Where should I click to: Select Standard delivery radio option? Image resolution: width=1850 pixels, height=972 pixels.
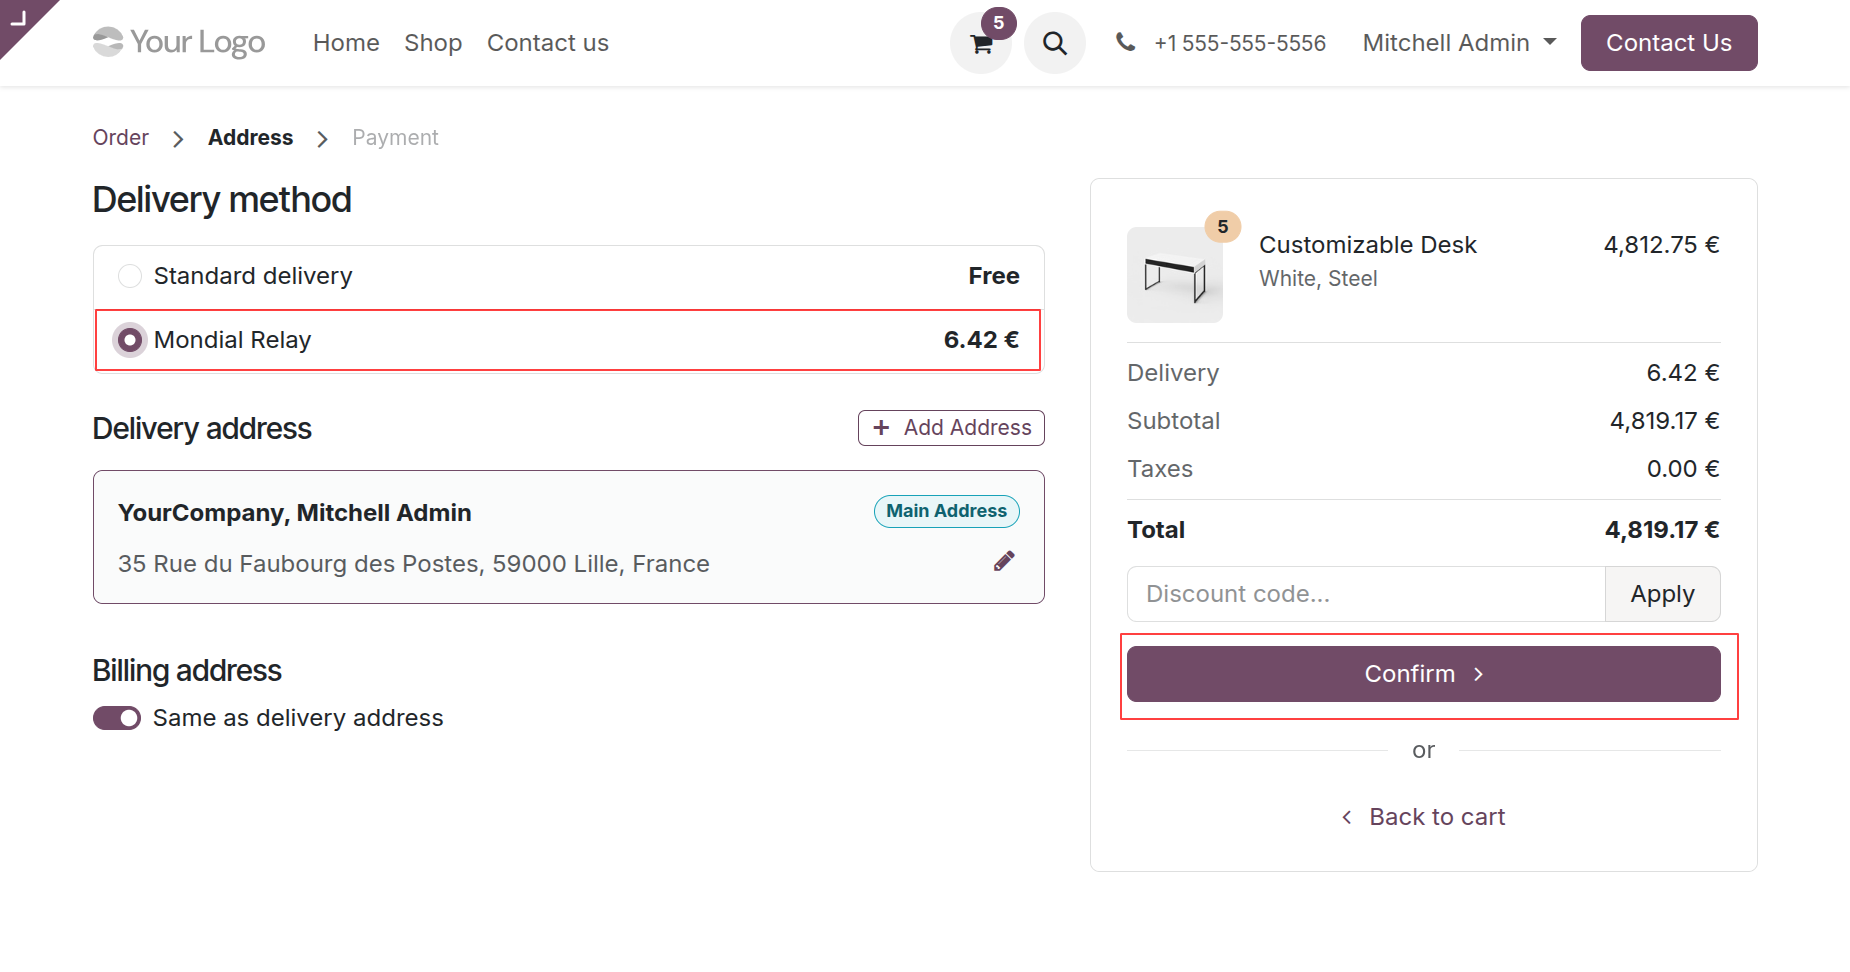tap(130, 276)
